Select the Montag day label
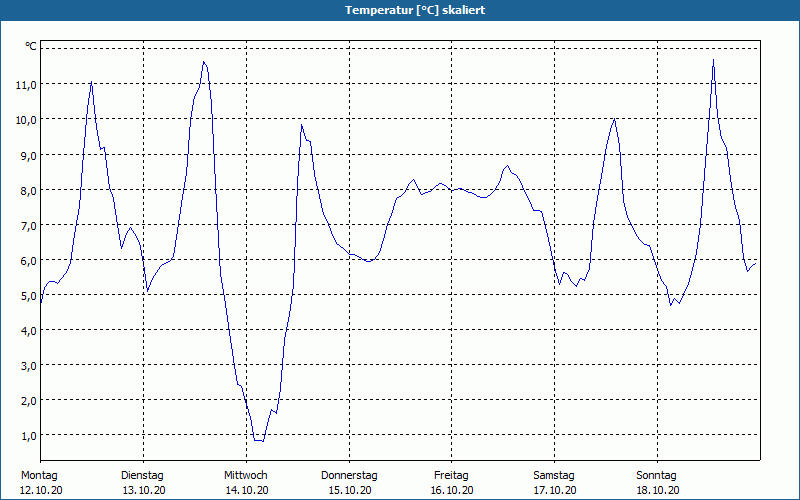Screen dimensions: 800x500 tap(39, 476)
